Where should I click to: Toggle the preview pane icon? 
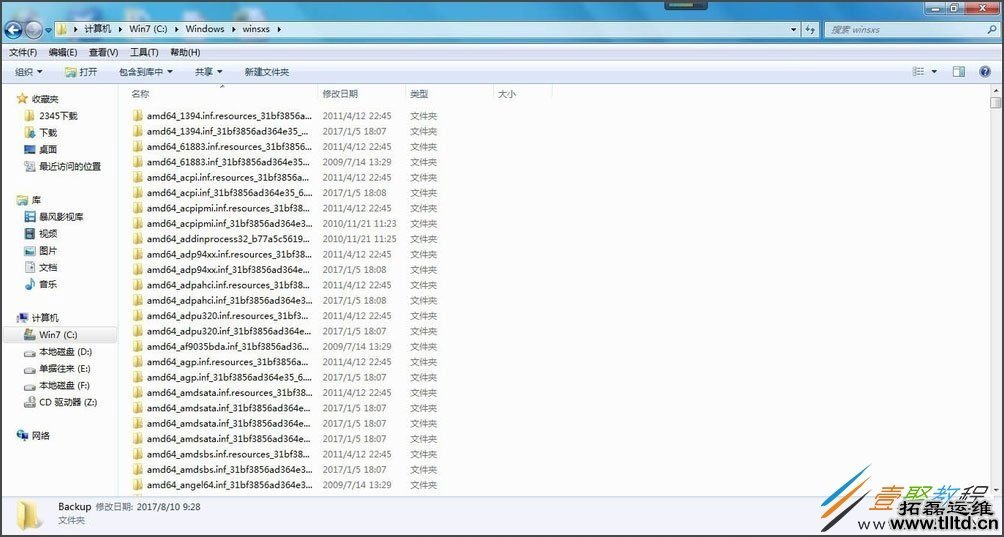959,72
